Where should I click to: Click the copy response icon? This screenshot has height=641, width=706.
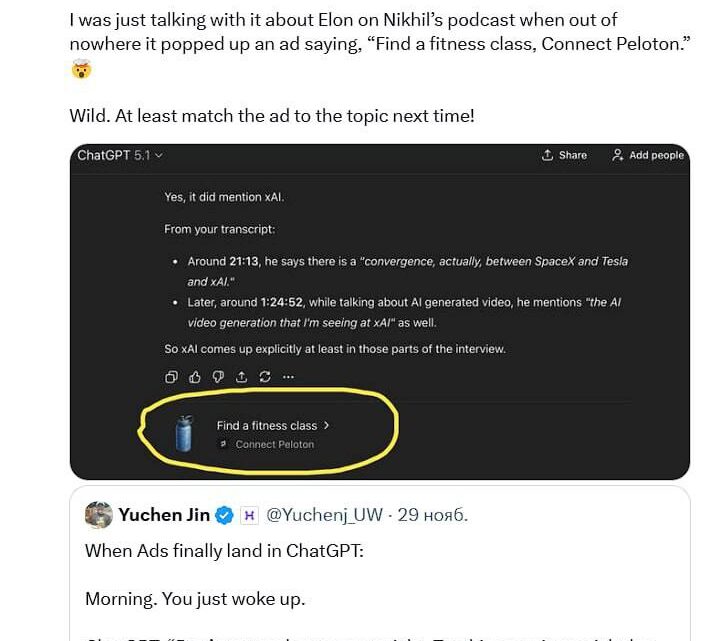point(171,377)
